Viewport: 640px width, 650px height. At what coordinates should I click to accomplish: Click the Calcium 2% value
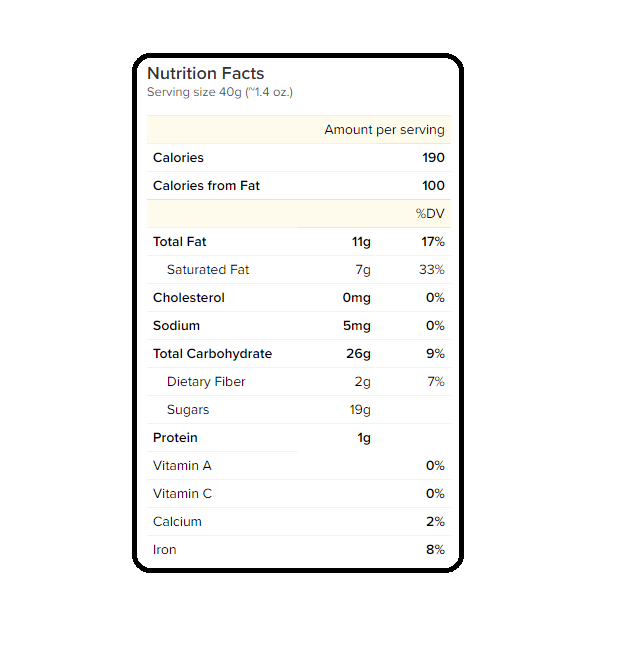point(435,522)
